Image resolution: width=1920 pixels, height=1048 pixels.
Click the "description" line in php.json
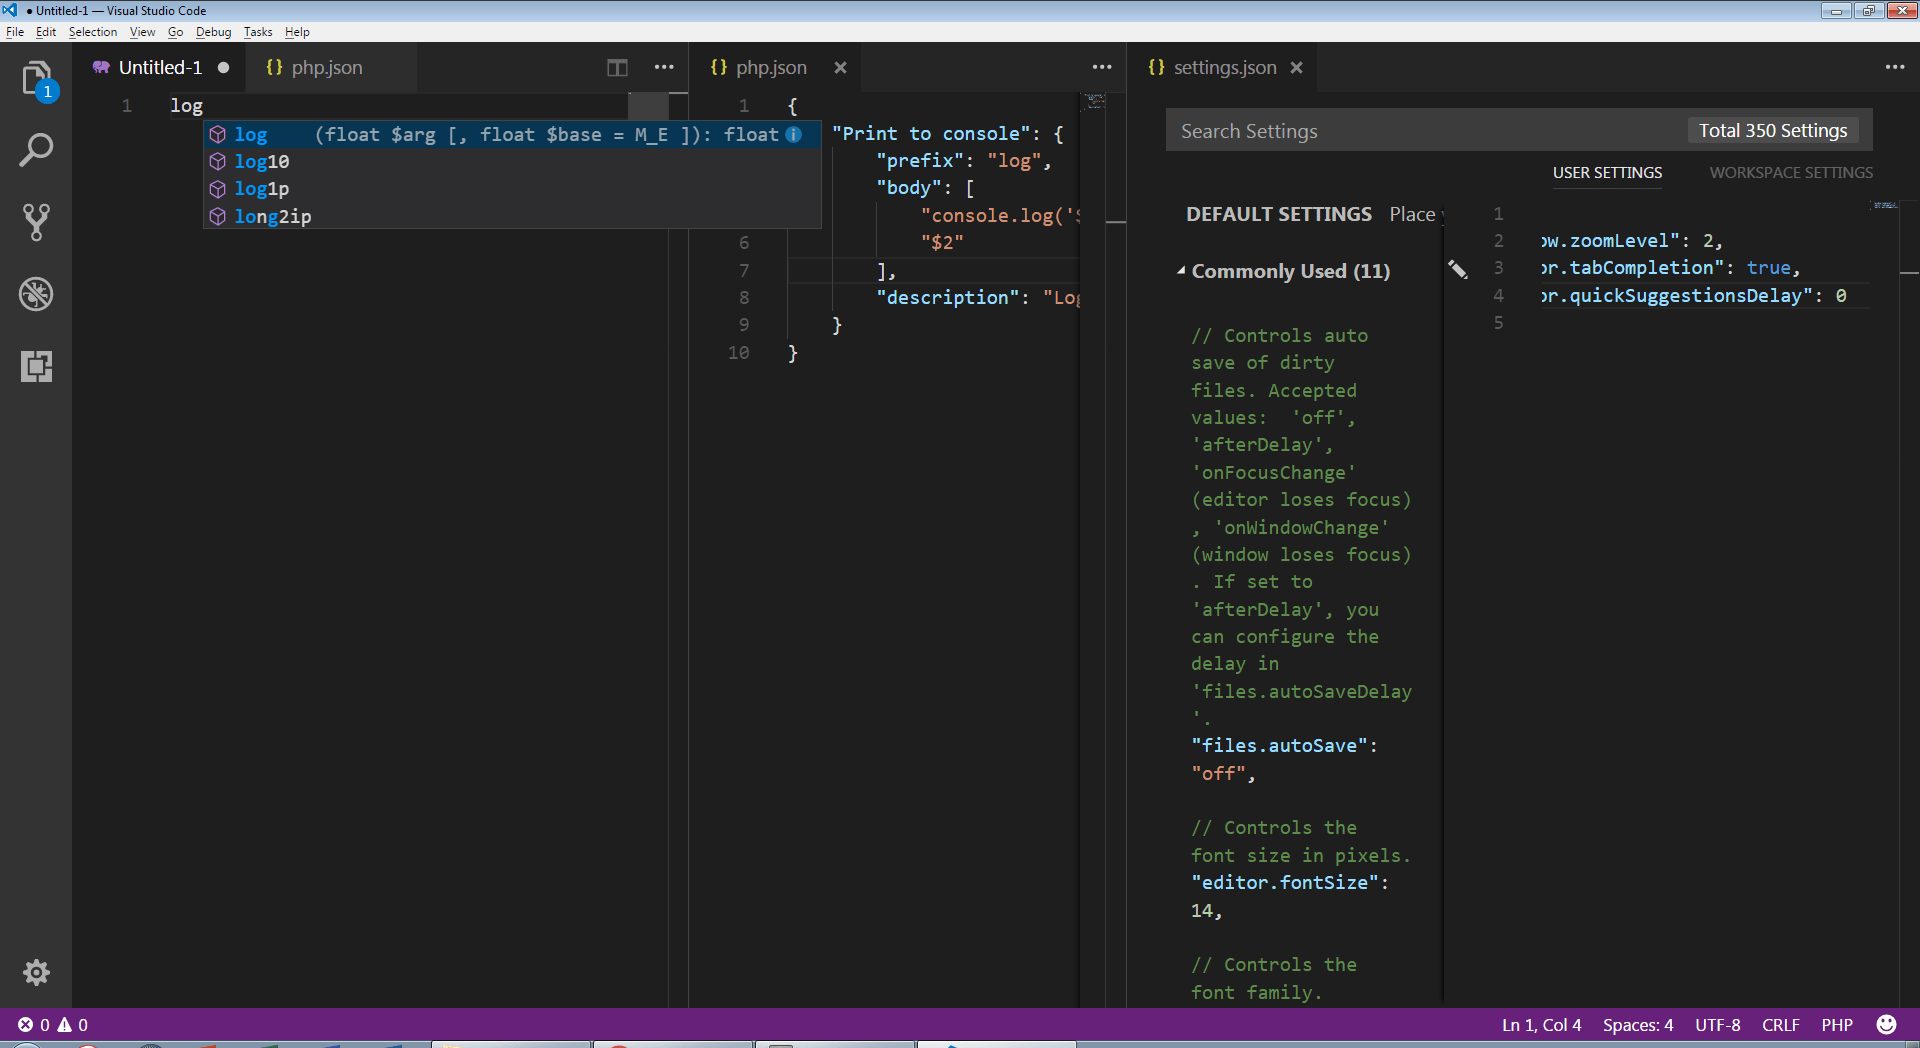(978, 298)
